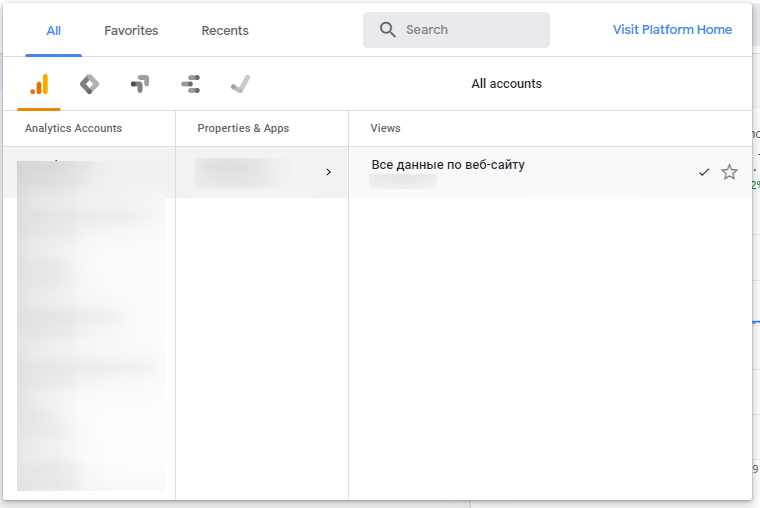Focus the Search input field

470,30
